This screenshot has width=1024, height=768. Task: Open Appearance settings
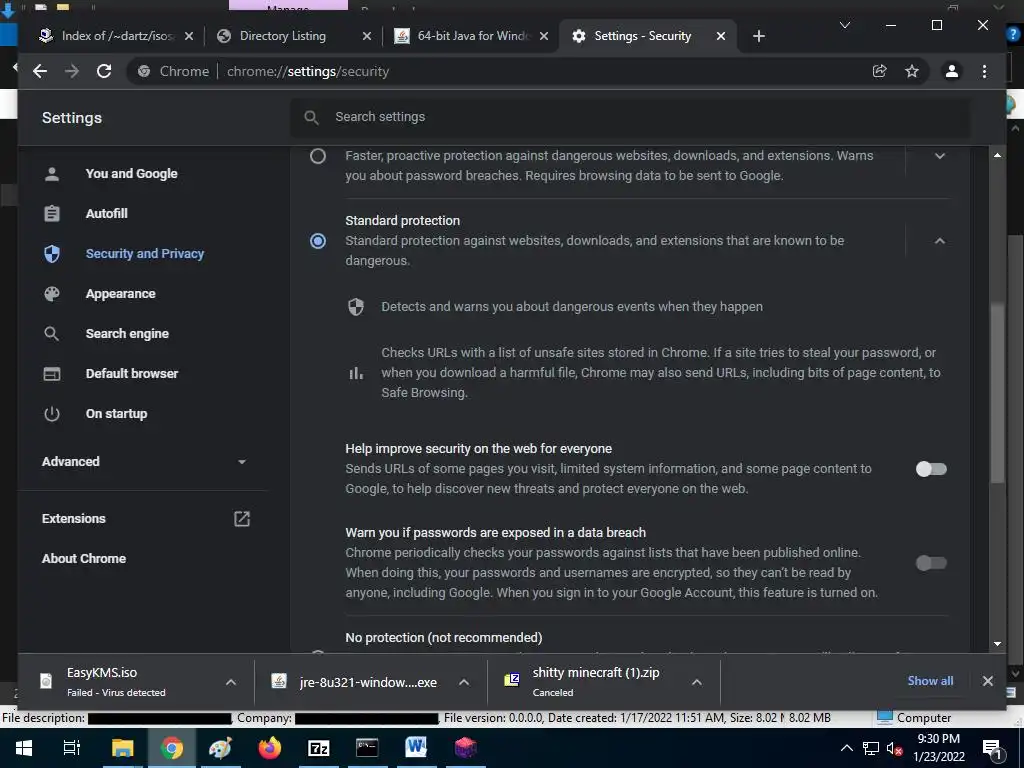pyautogui.click(x=120, y=294)
